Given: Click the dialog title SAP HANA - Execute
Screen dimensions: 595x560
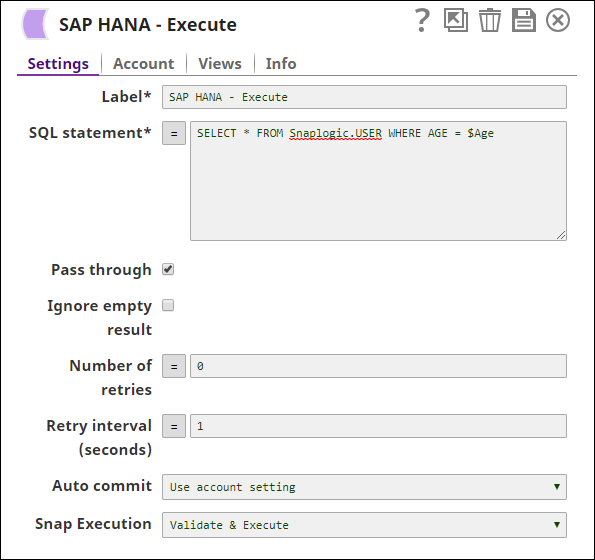Looking at the screenshot, I should click(148, 25).
